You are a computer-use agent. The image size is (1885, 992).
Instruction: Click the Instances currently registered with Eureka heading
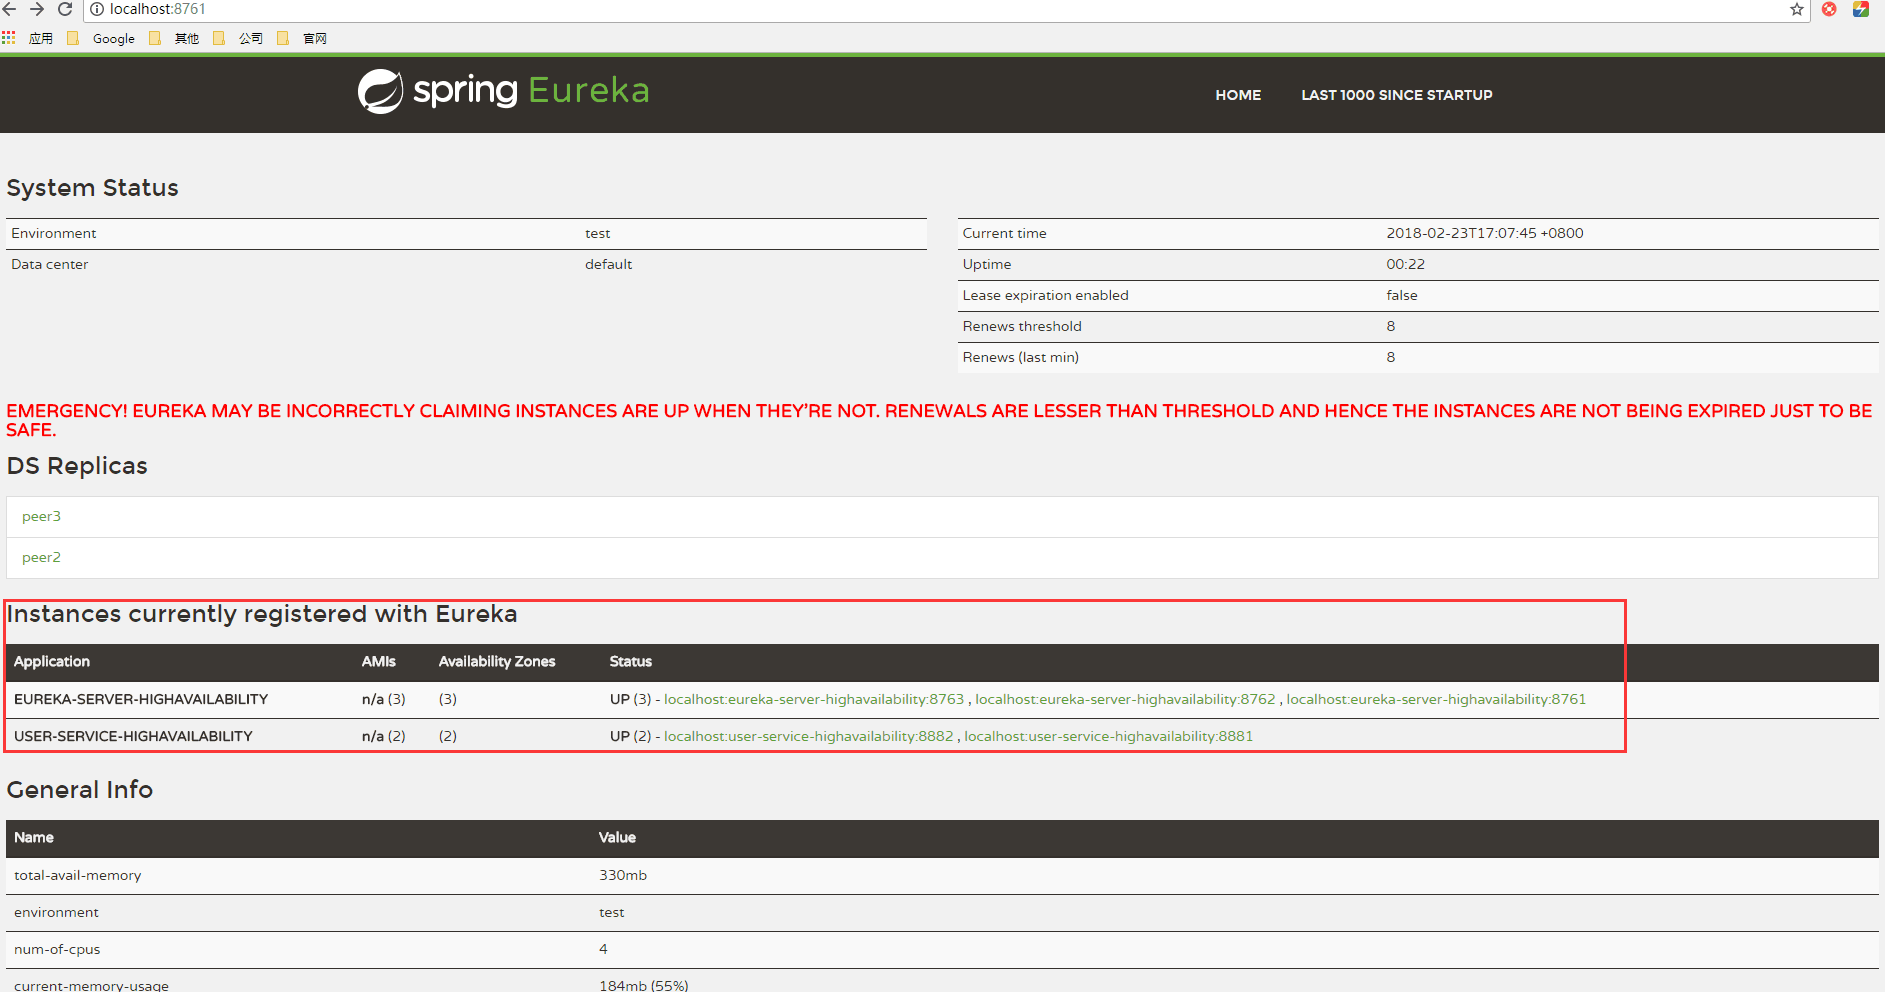point(262,614)
